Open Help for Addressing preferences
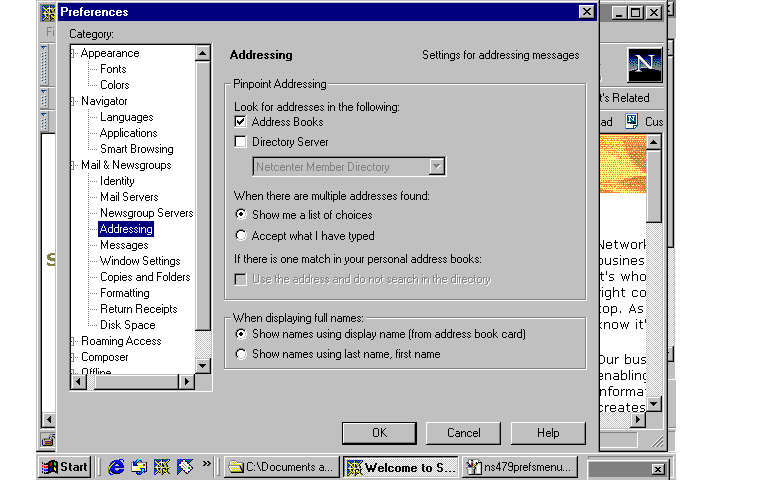770x480 pixels. (x=548, y=433)
